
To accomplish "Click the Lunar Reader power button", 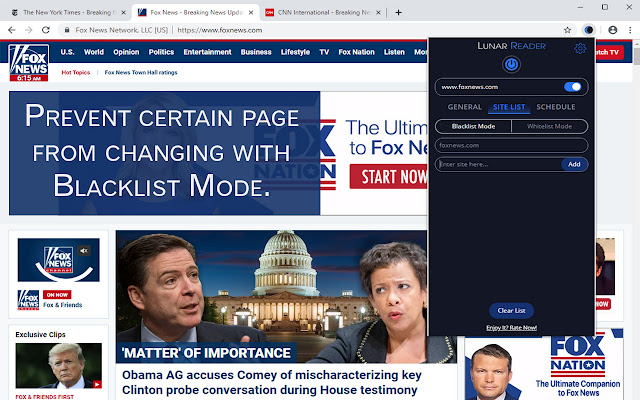I will [x=511, y=64].
